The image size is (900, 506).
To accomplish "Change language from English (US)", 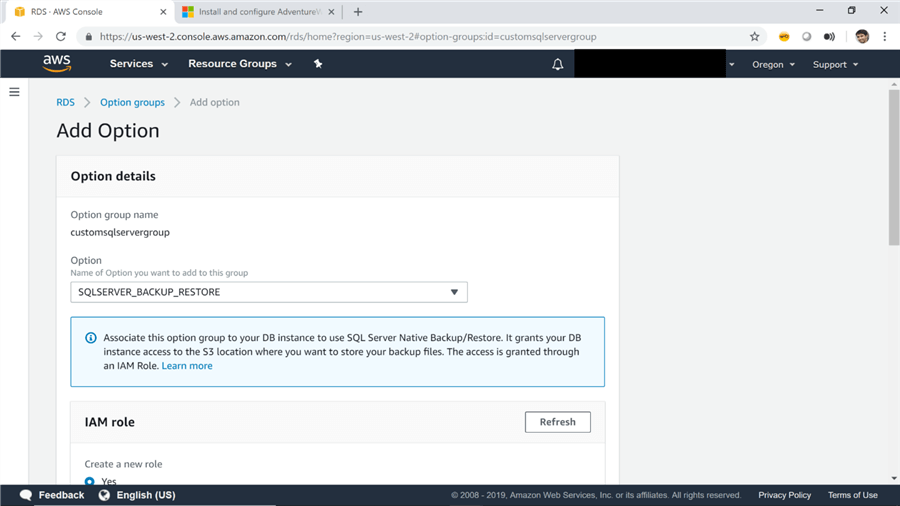I will 146,495.
